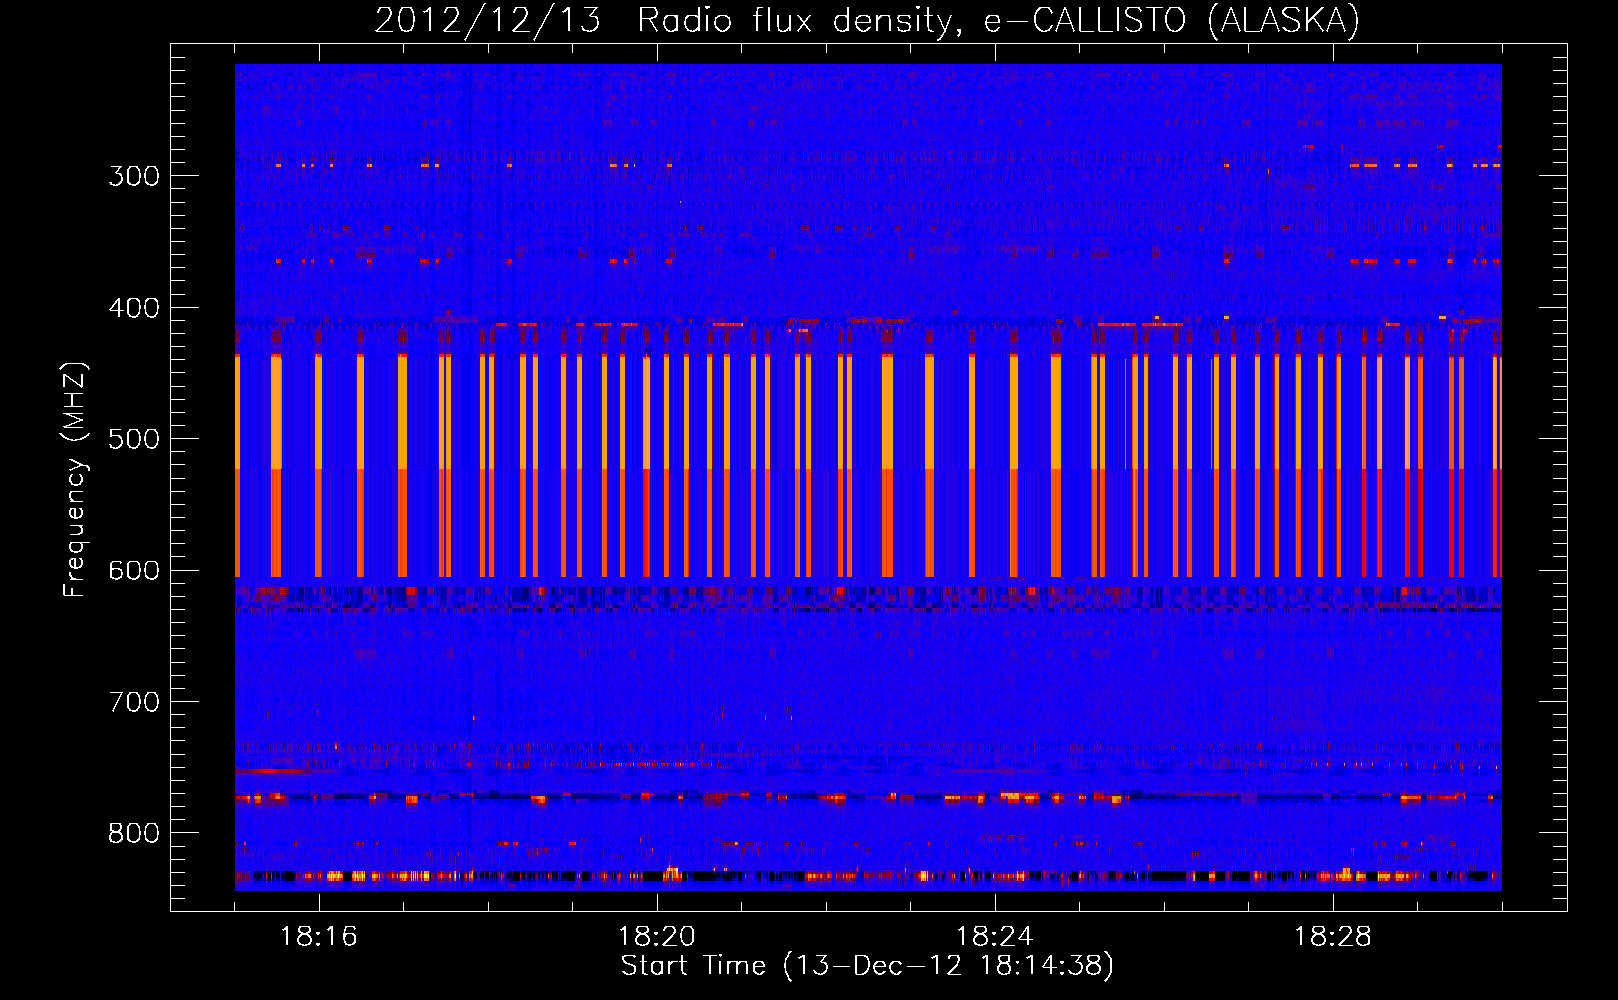The image size is (1618, 1000).
Task: Click the 18:28 time tick label
Action: [x=1333, y=937]
